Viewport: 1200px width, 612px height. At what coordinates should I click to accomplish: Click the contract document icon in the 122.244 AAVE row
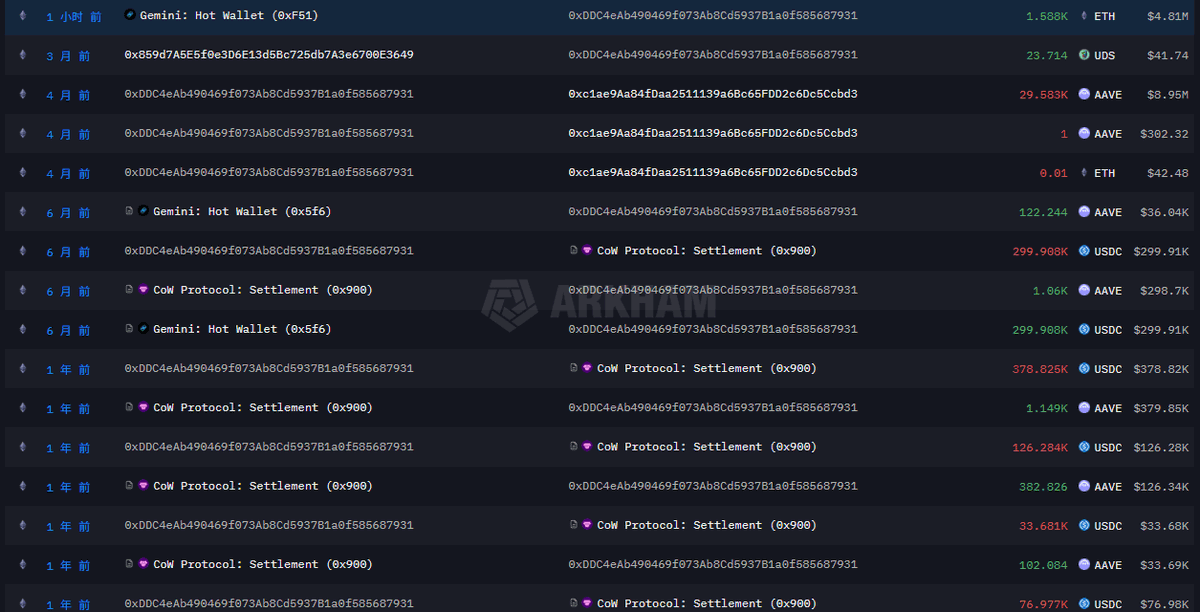tap(129, 212)
